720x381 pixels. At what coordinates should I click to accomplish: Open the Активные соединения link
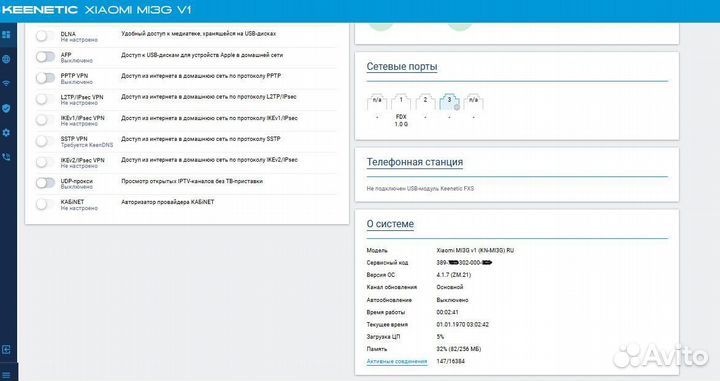397,362
